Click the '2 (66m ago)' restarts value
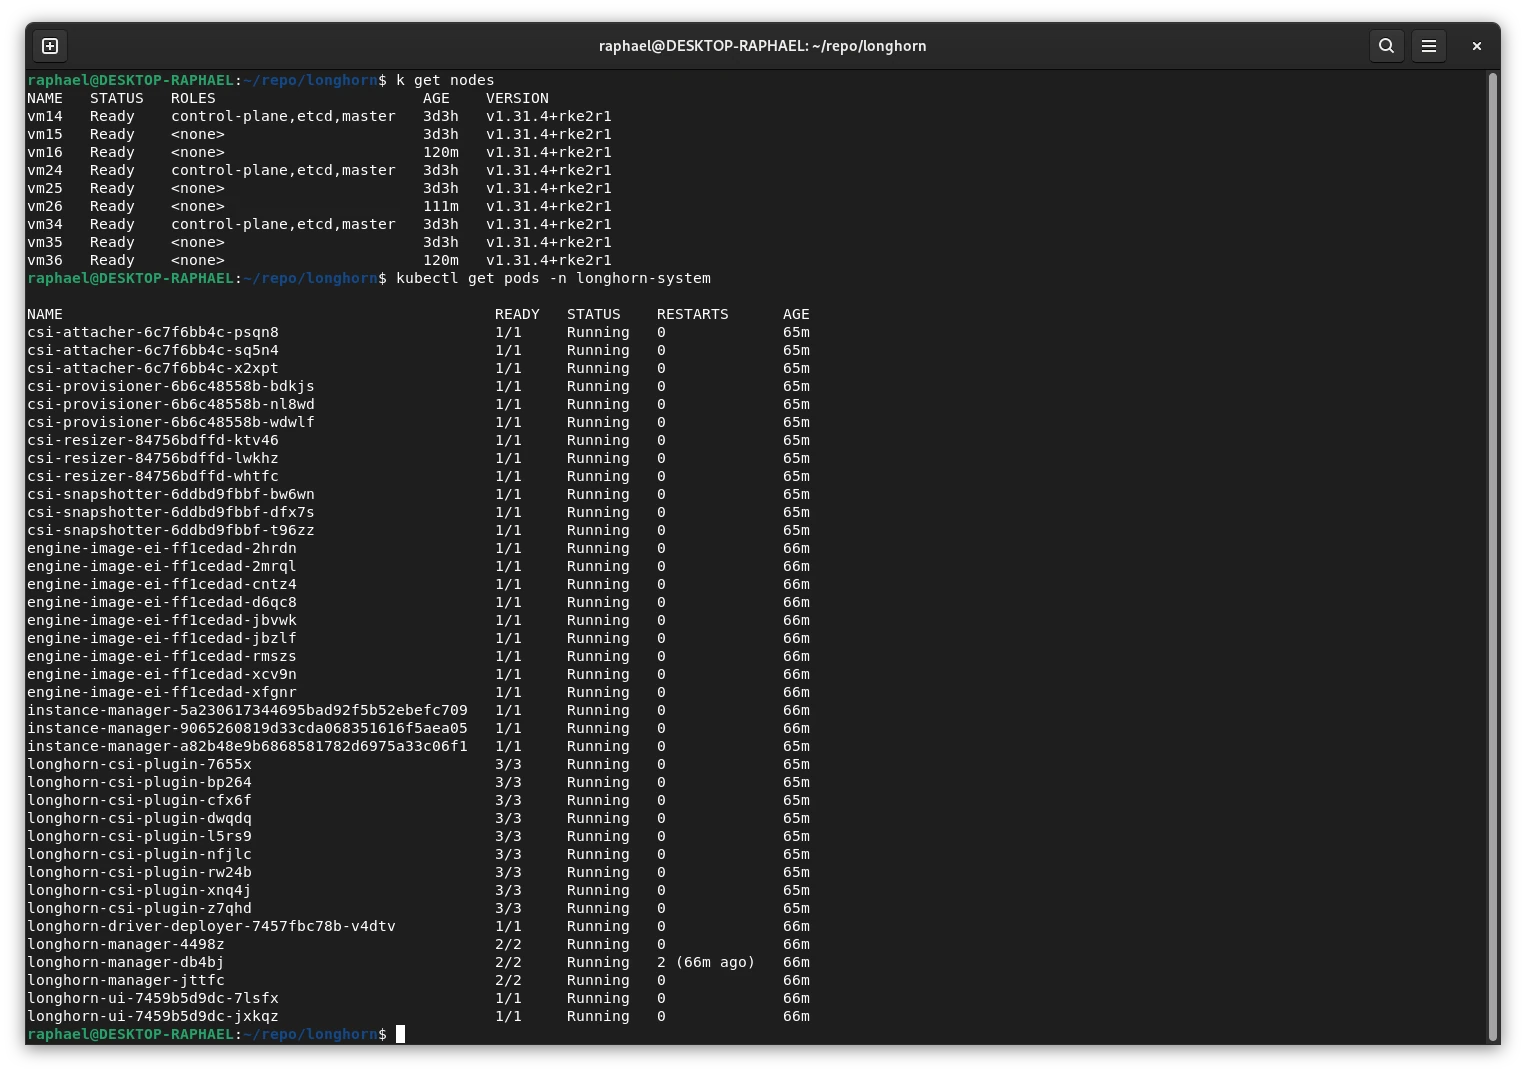 705,962
